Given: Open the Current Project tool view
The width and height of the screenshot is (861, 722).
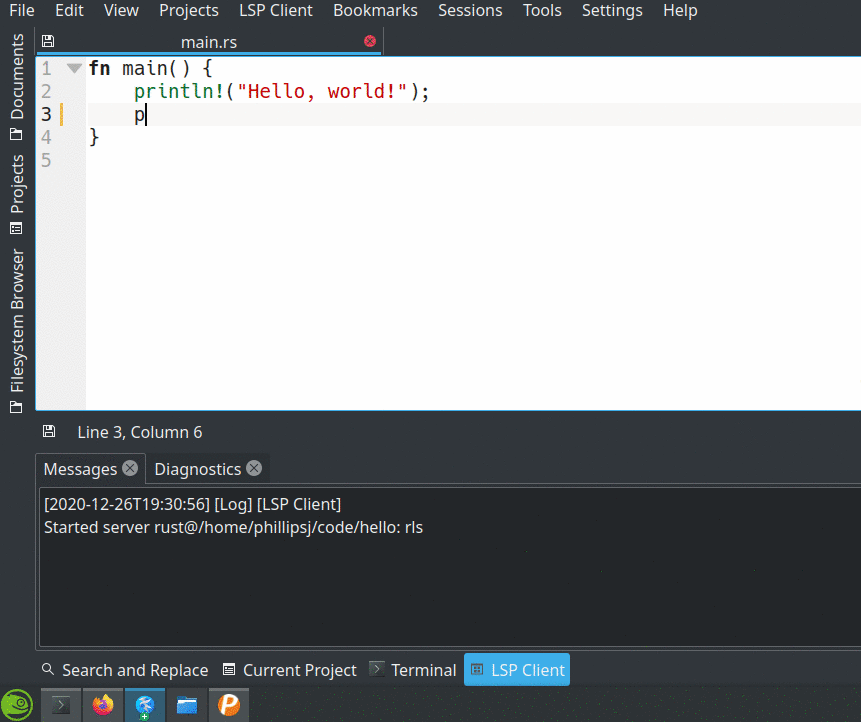Looking at the screenshot, I should (x=289, y=670).
